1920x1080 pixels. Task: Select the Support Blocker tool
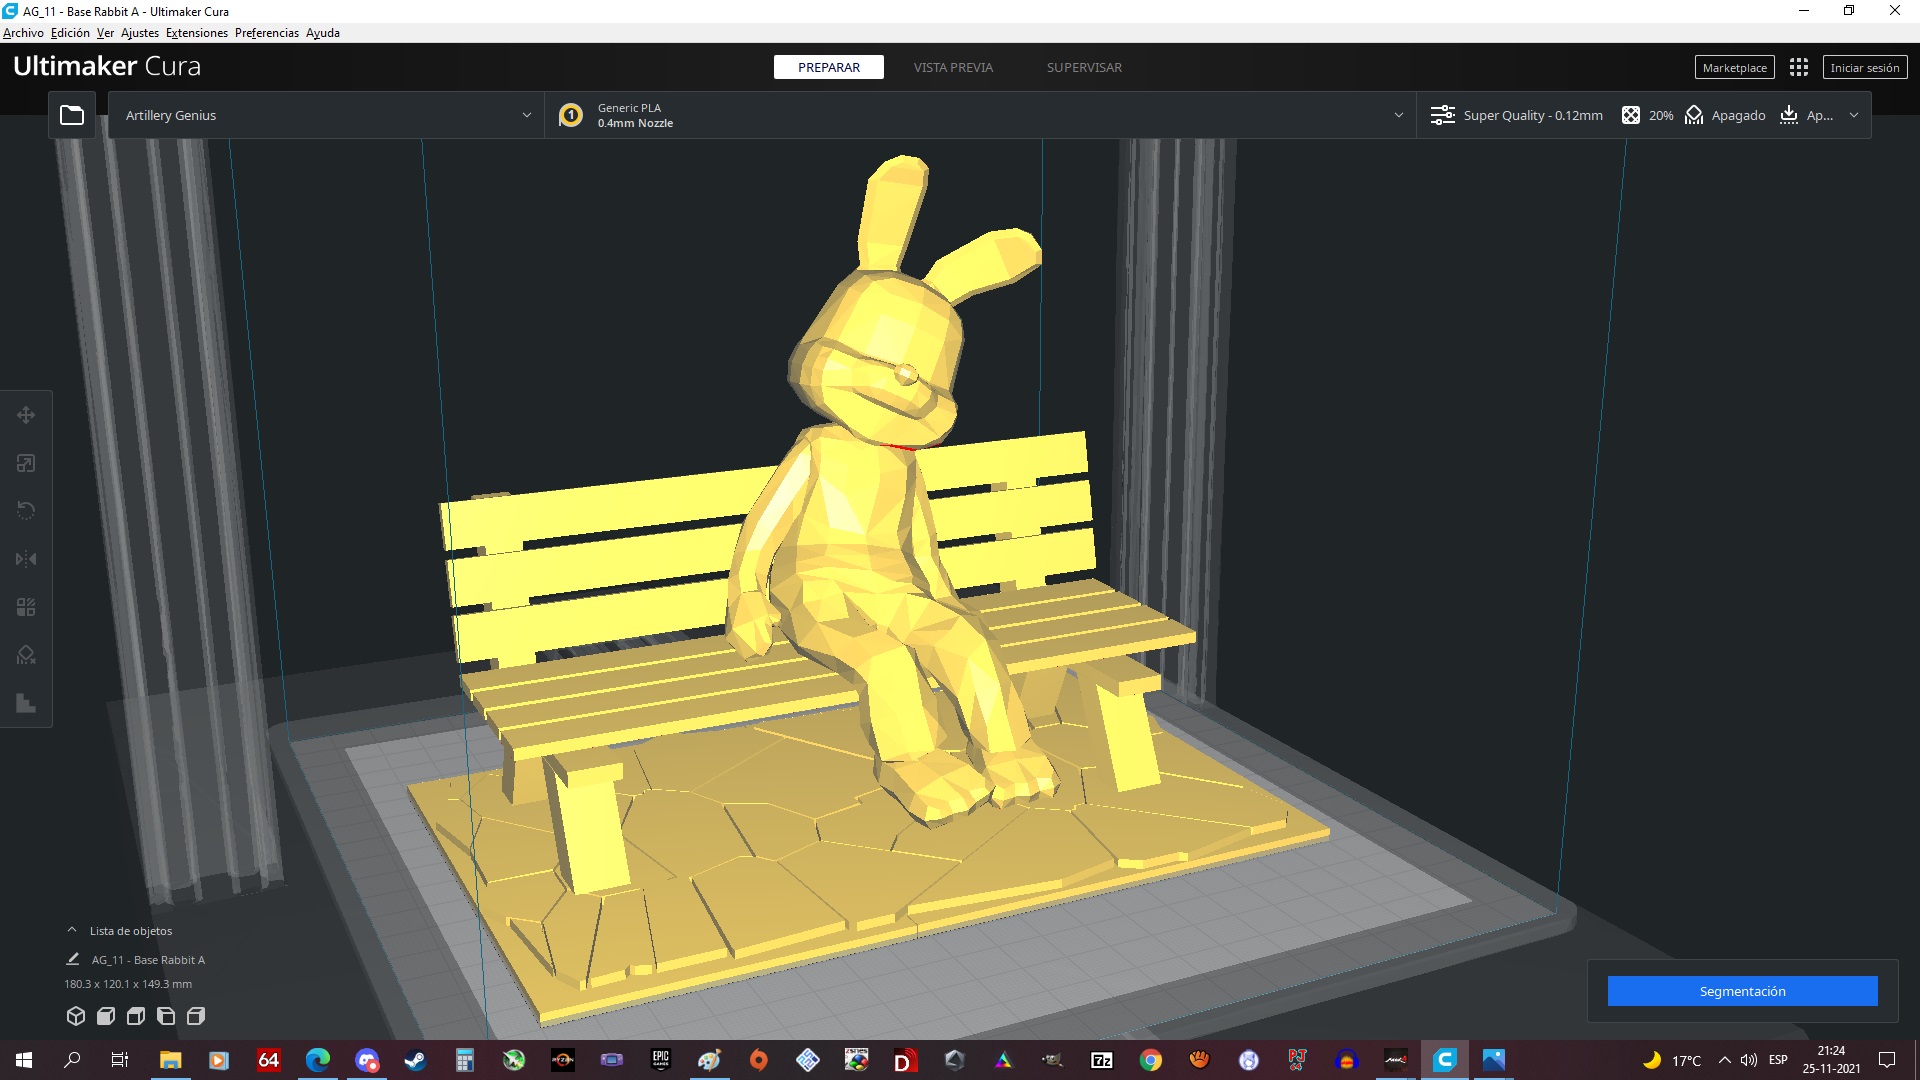click(x=26, y=655)
